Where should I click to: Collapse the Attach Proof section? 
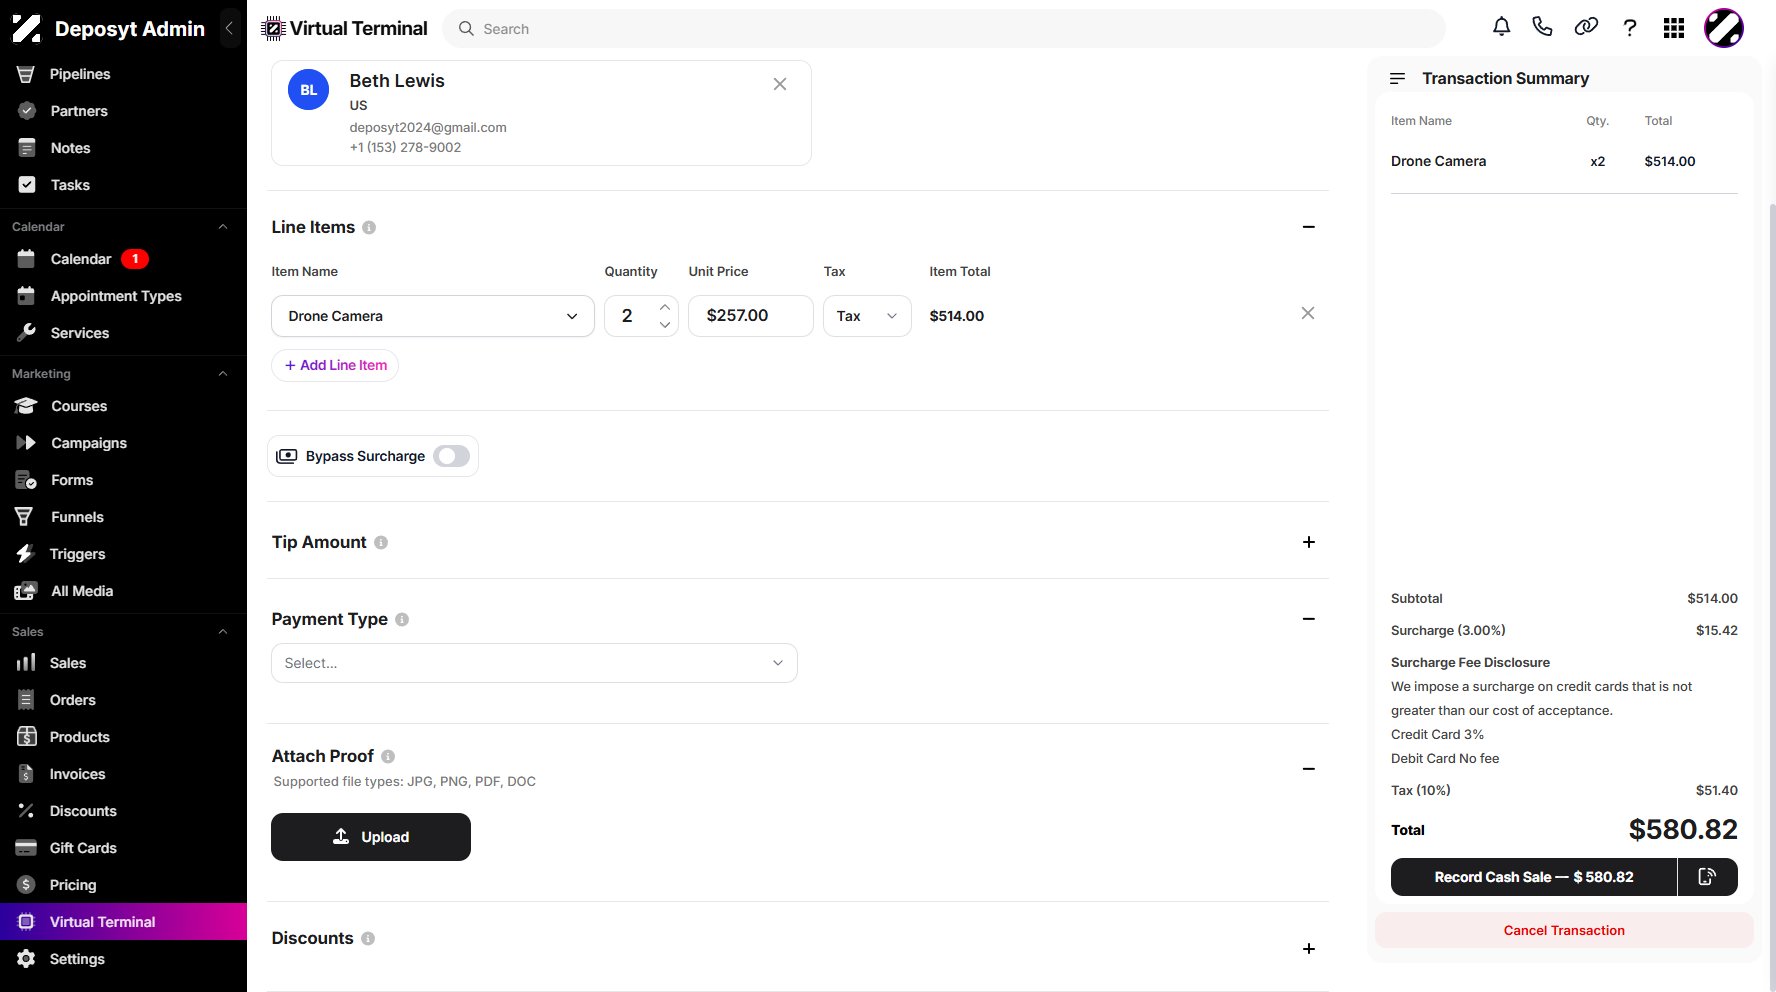1309,769
